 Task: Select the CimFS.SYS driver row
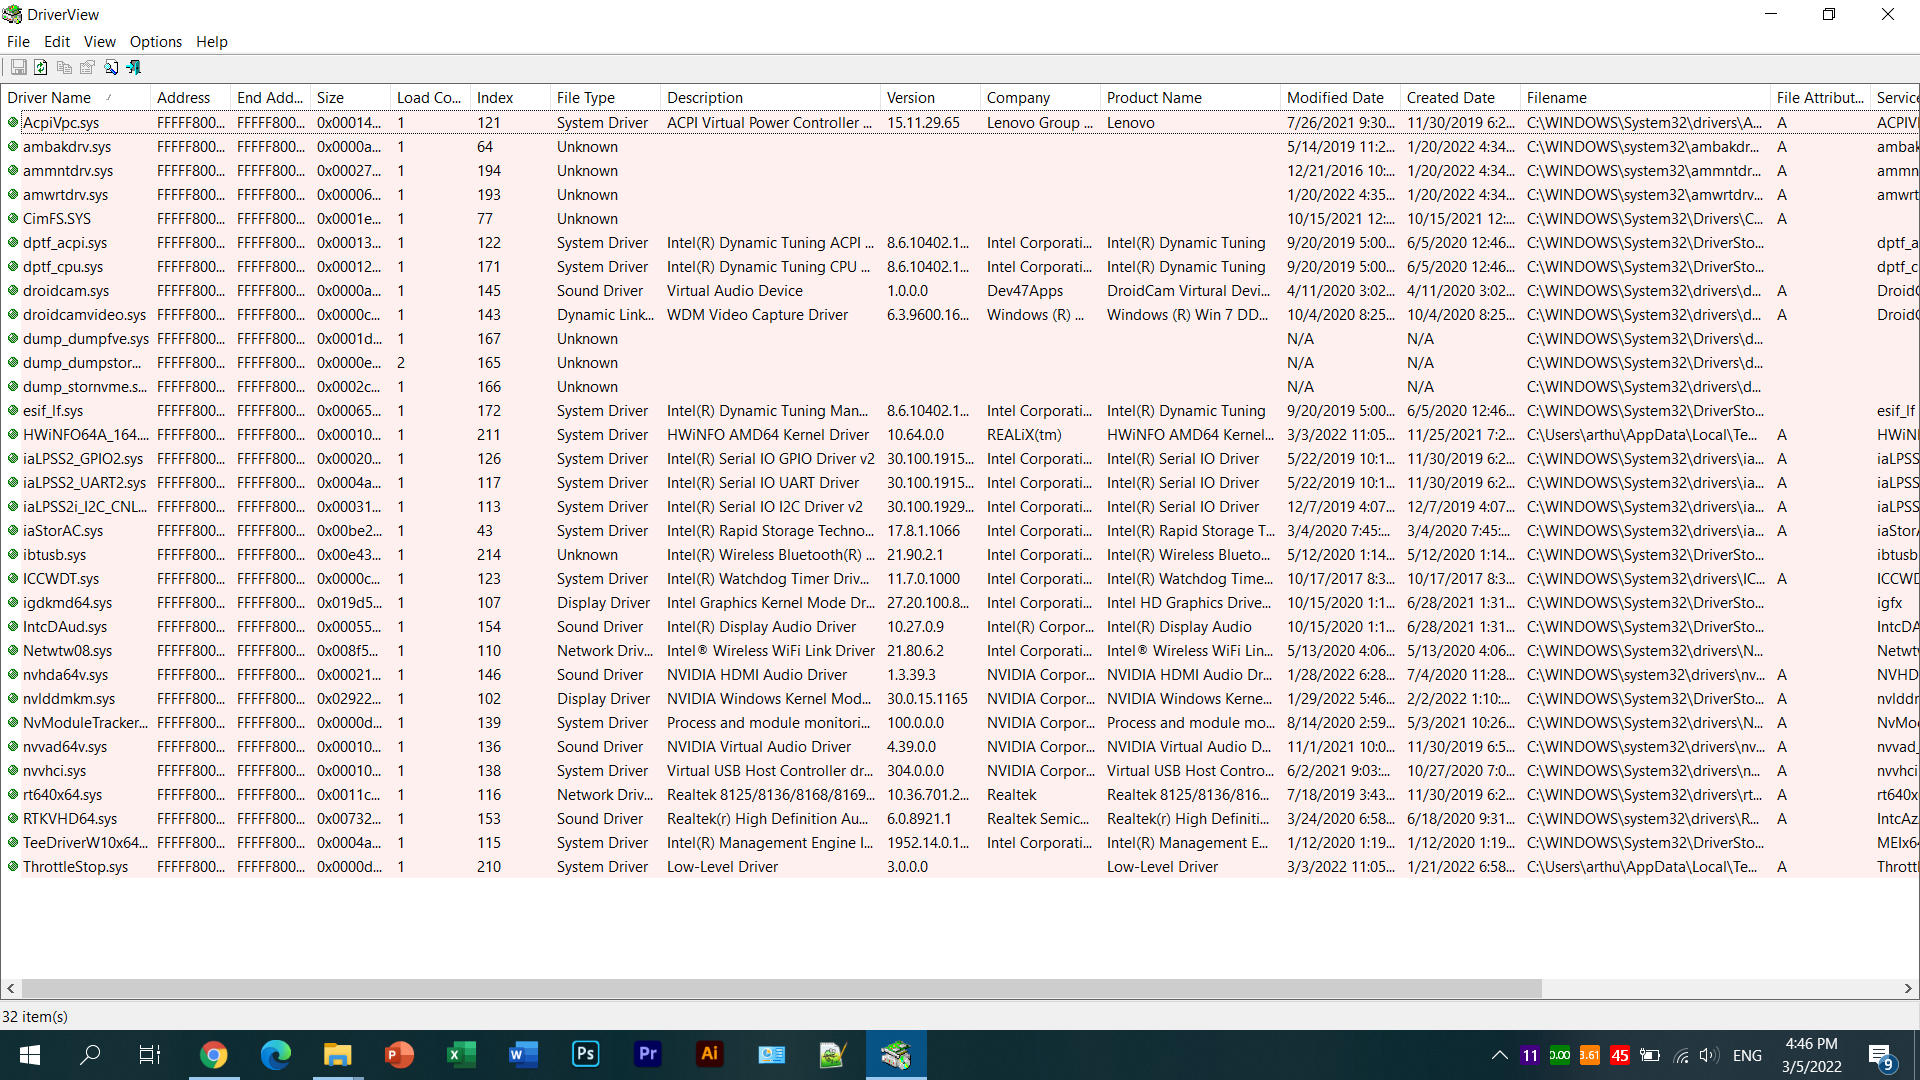coord(960,219)
